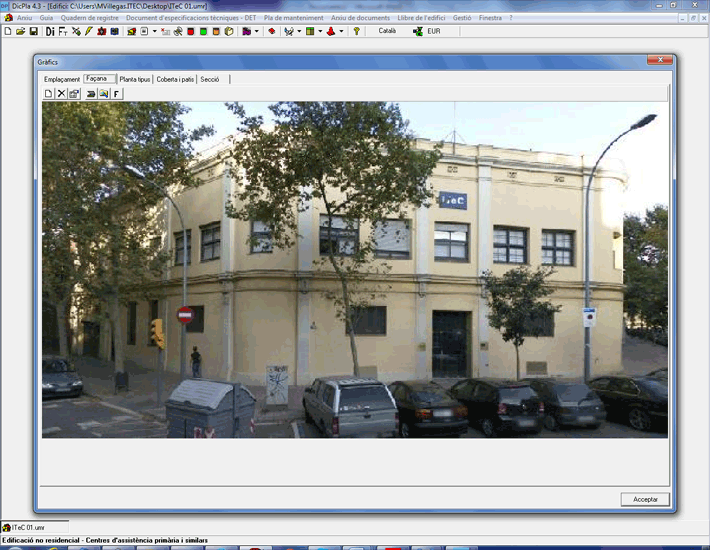Click the yellow cube icon in toolbar
The width and height of the screenshot is (710, 550).
click(x=229, y=31)
